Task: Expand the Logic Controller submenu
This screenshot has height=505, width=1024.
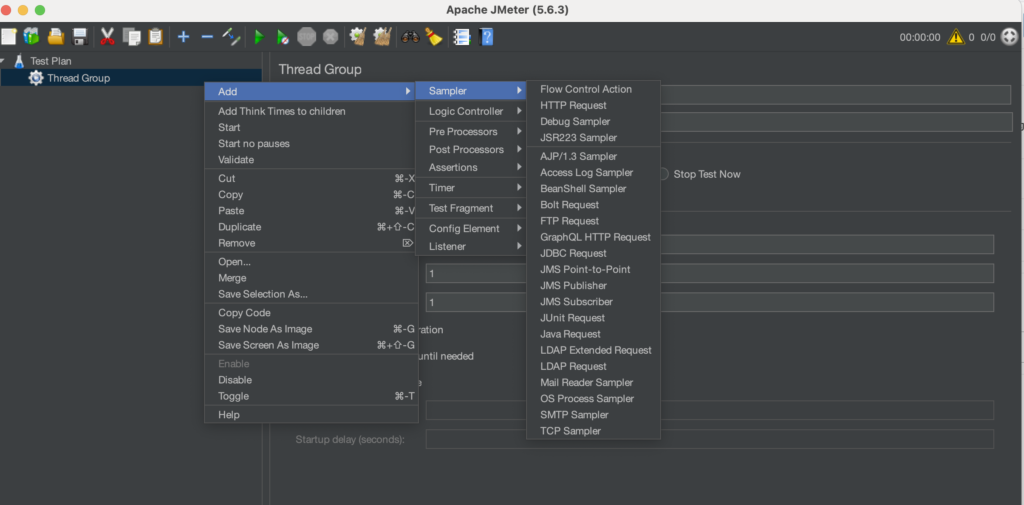Action: (x=471, y=111)
